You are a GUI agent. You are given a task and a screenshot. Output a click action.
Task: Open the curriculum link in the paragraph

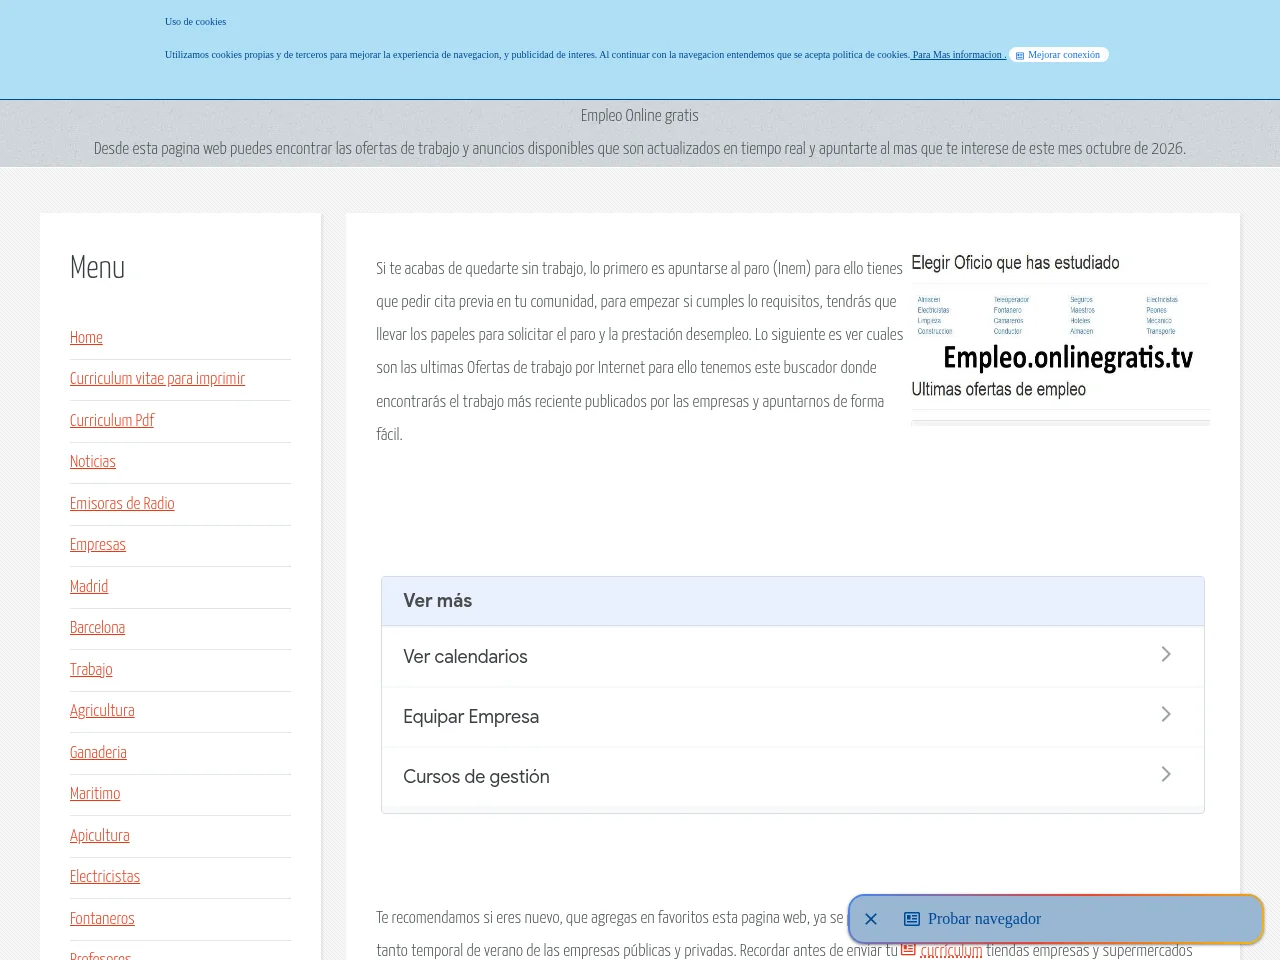[x=951, y=951]
